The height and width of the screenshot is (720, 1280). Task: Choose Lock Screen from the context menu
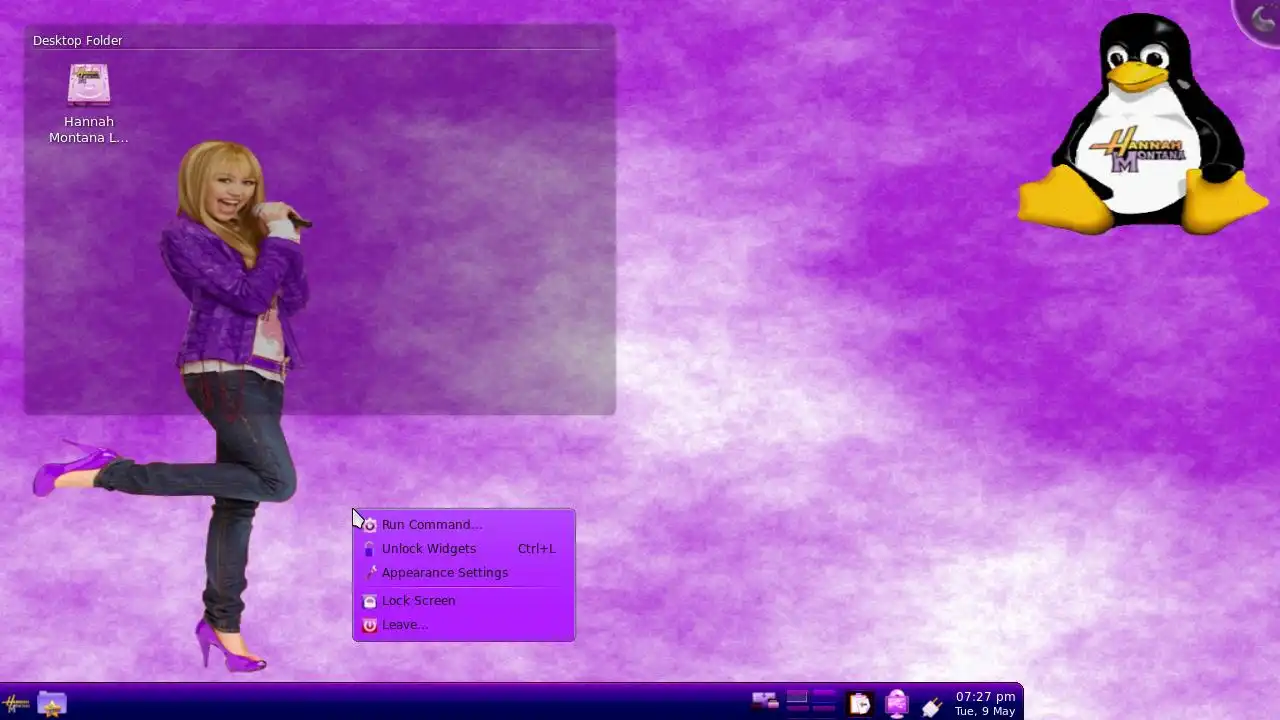464,600
